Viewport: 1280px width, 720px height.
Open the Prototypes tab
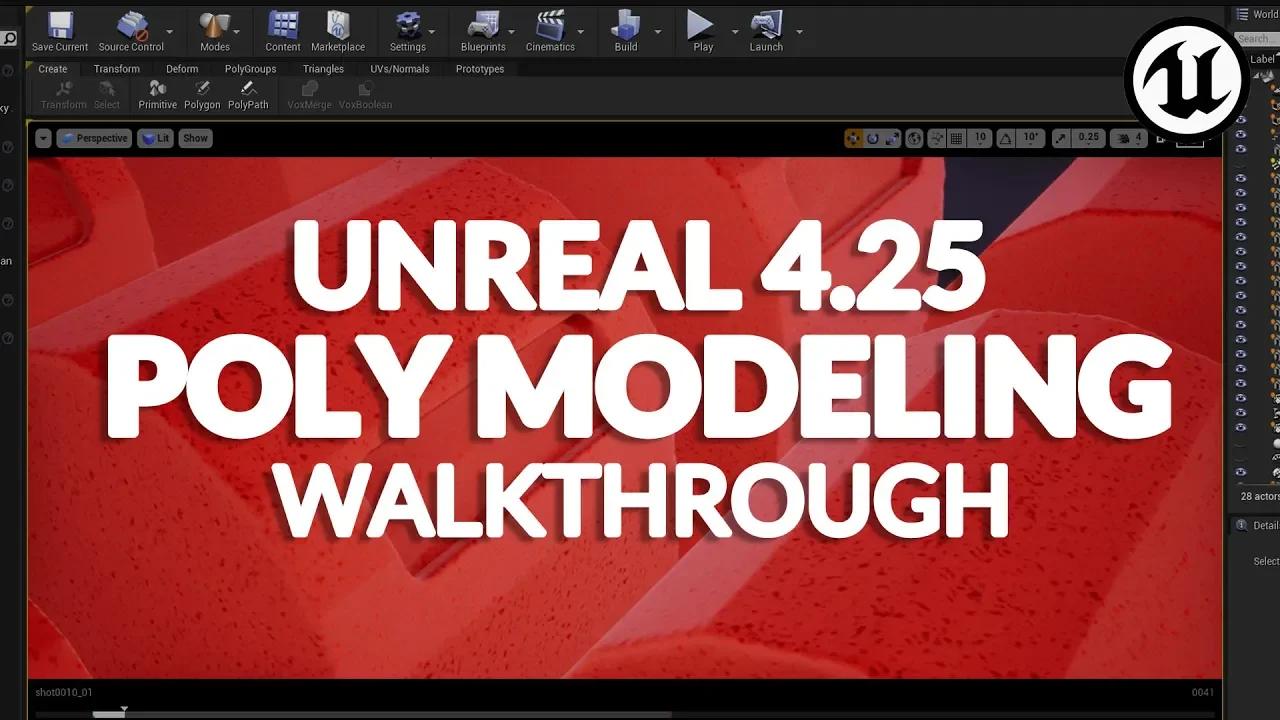click(x=480, y=69)
